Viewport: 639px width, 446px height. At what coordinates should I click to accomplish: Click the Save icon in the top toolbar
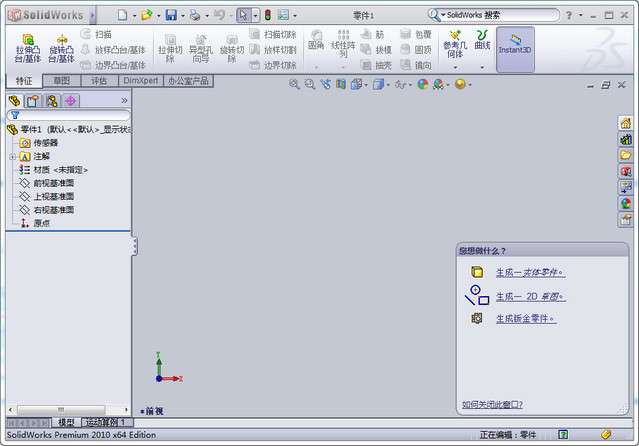pos(171,15)
